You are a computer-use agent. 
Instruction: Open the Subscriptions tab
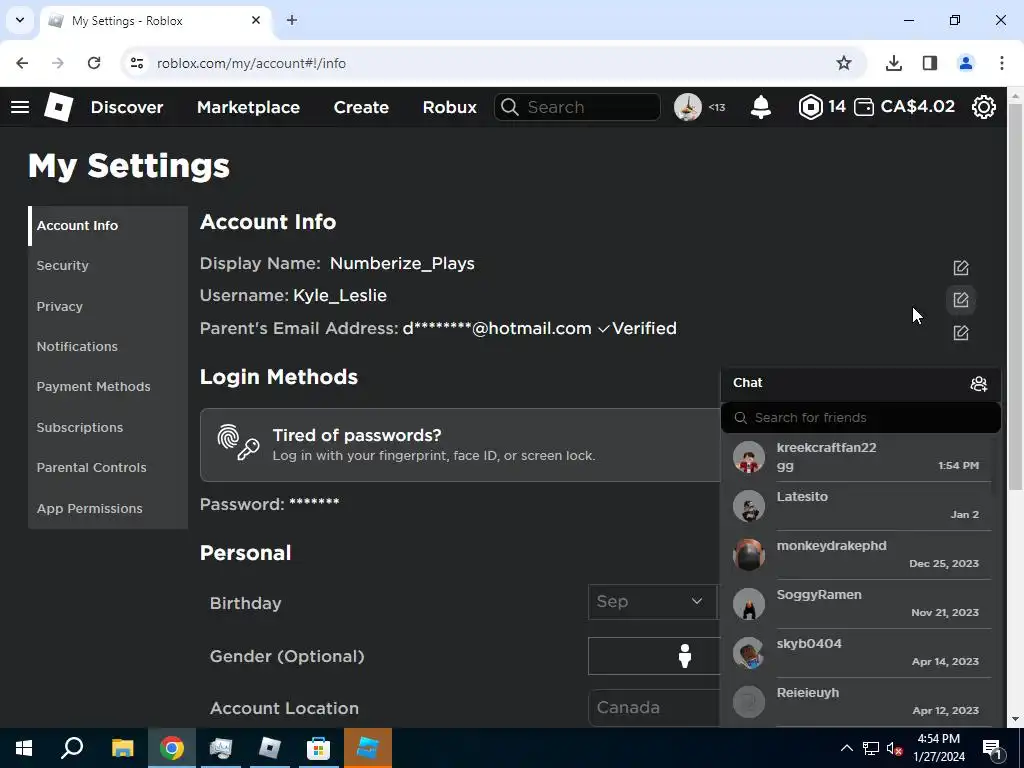pyautogui.click(x=108, y=428)
